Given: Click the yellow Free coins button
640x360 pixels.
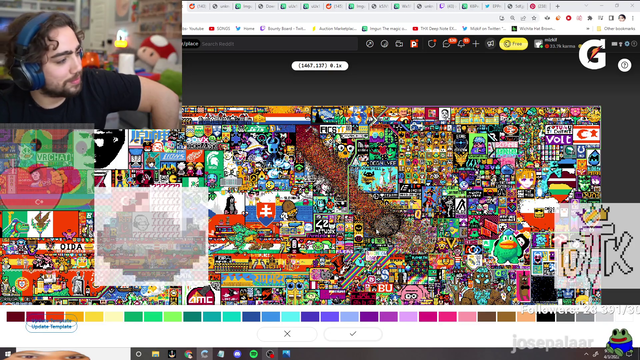Looking at the screenshot, I should (x=513, y=44).
